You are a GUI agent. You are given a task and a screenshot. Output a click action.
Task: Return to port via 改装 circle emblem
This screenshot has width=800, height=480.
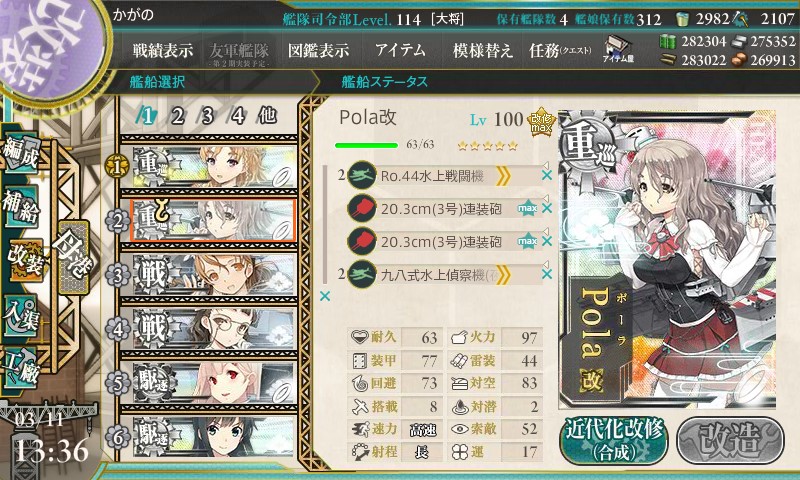point(50,43)
